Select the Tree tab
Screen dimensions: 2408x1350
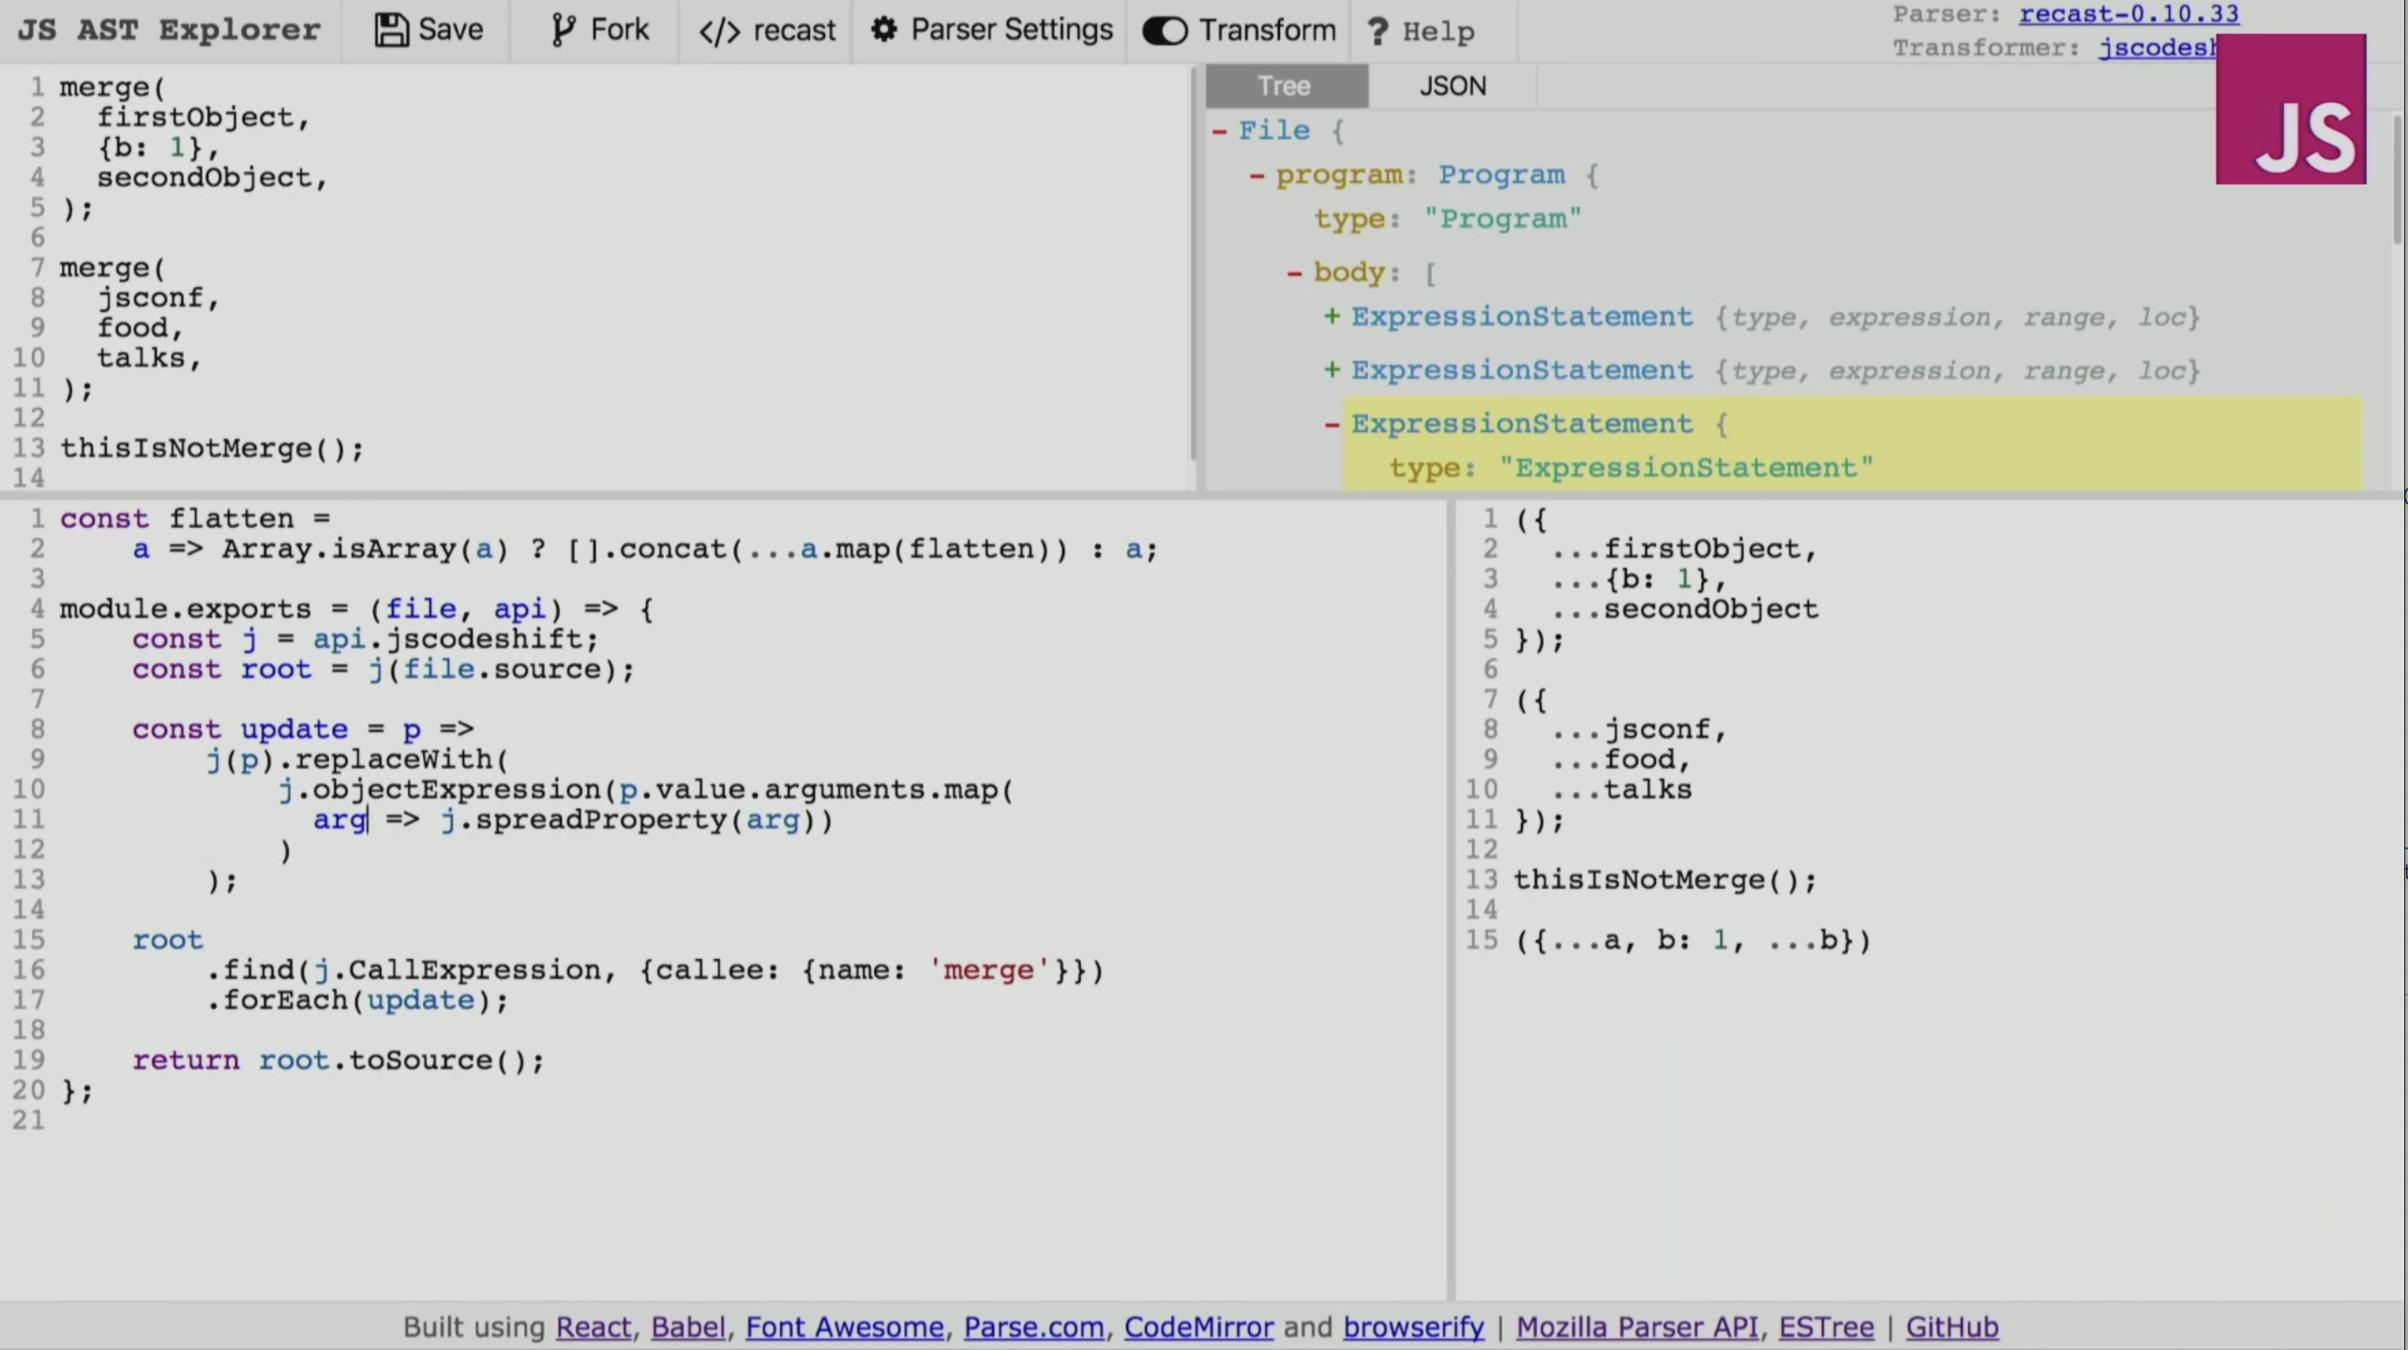(x=1285, y=86)
